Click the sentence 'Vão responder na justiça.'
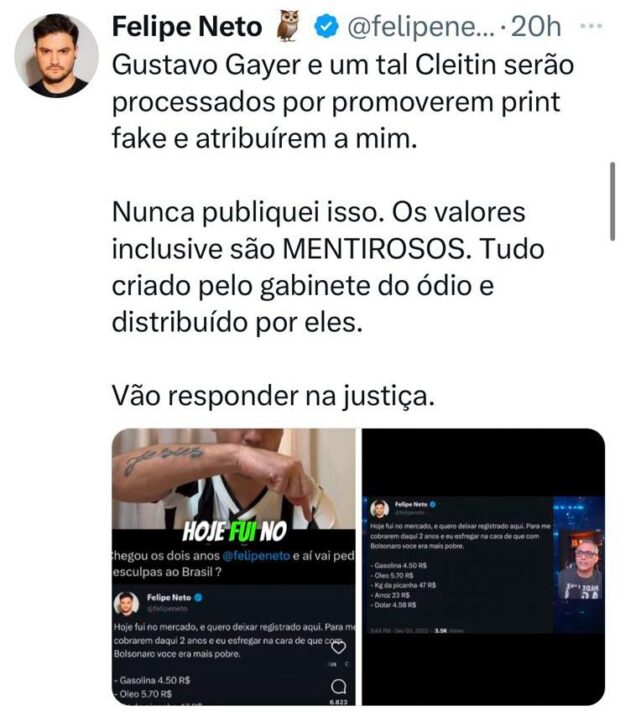 pos(273,396)
